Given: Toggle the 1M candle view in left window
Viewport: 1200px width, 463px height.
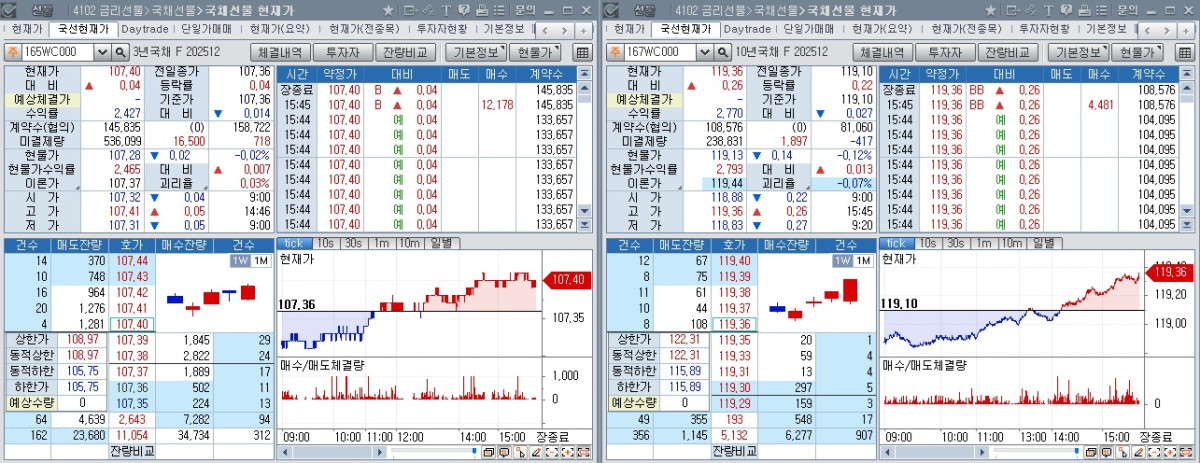Looking at the screenshot, I should (x=261, y=261).
